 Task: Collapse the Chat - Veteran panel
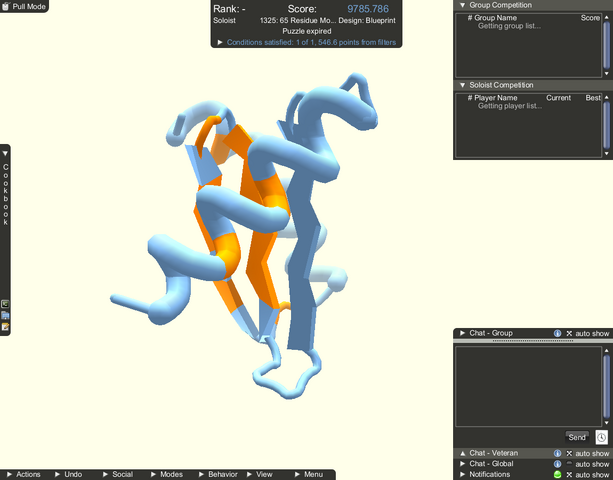[x=463, y=453]
